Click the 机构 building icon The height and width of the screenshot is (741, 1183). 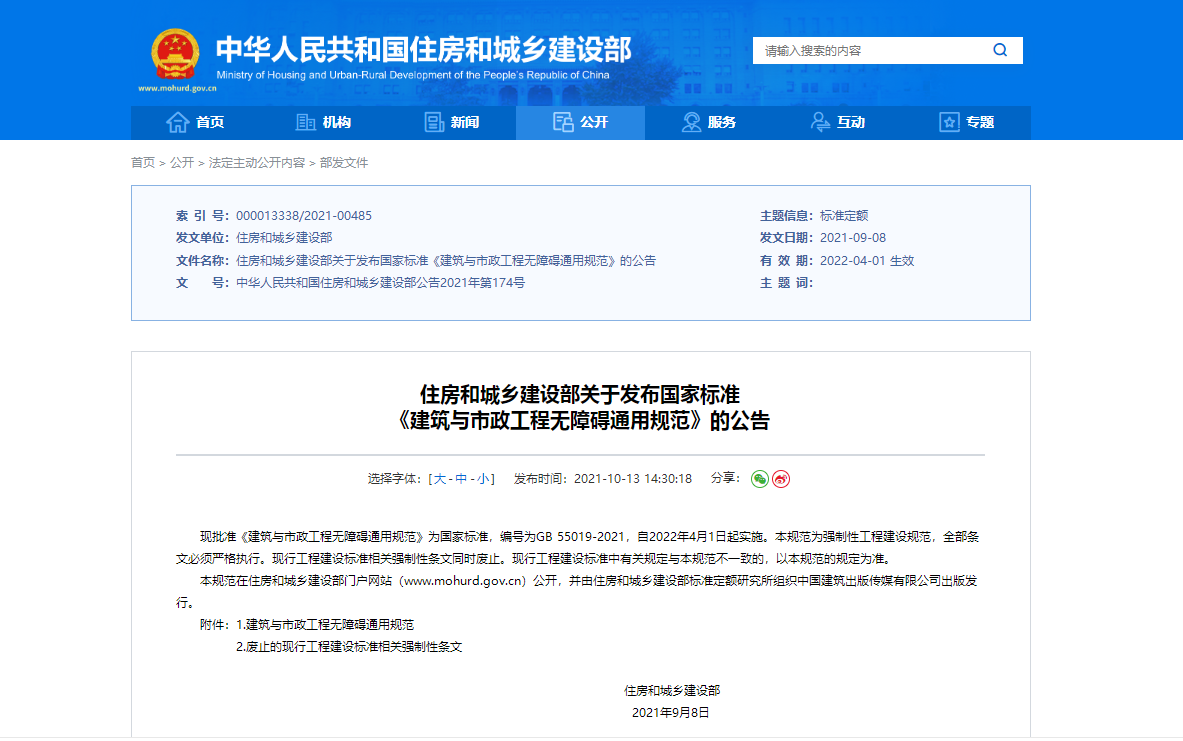tap(306, 122)
